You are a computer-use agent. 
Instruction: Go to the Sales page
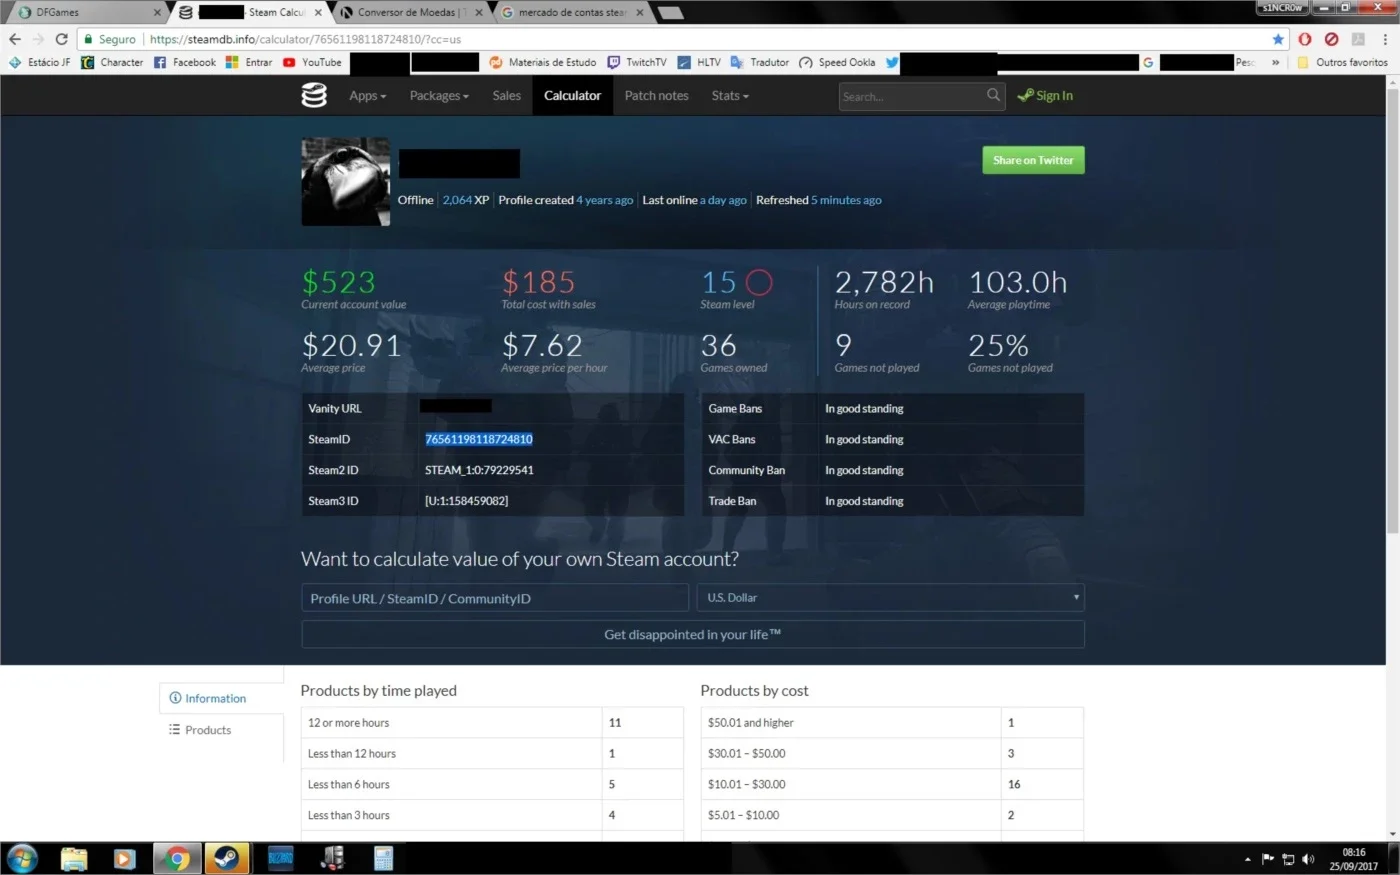point(506,96)
